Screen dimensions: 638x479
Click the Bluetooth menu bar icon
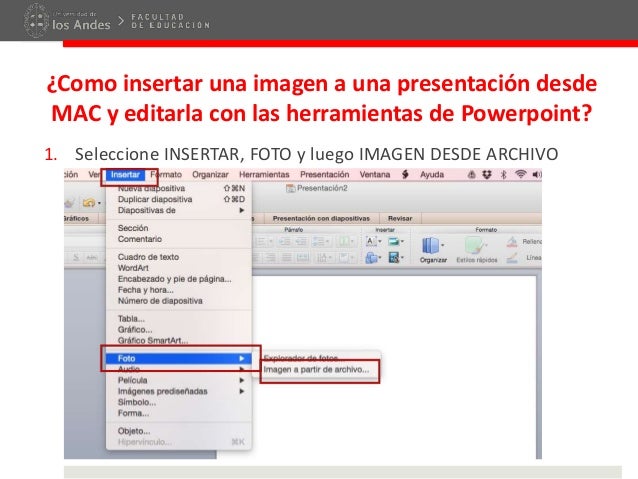pyautogui.click(x=503, y=175)
